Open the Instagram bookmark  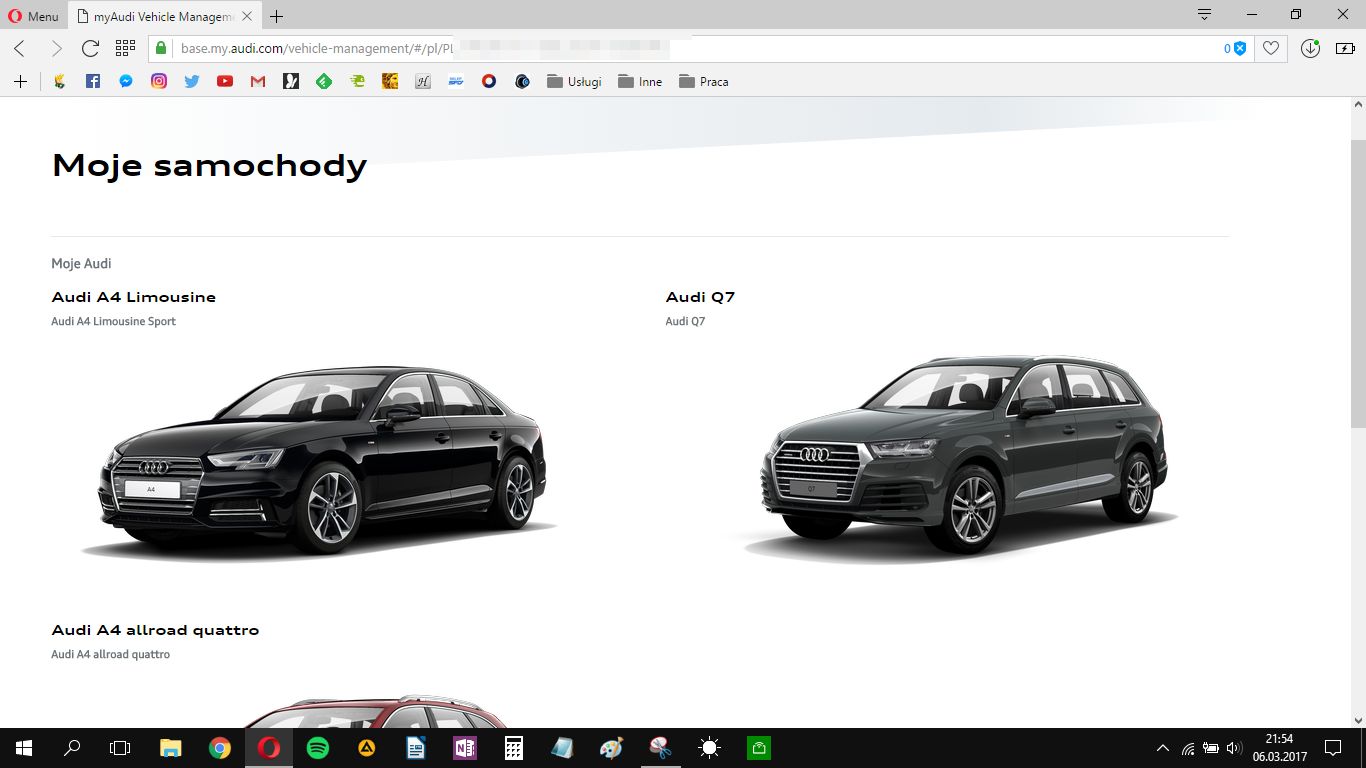159,82
